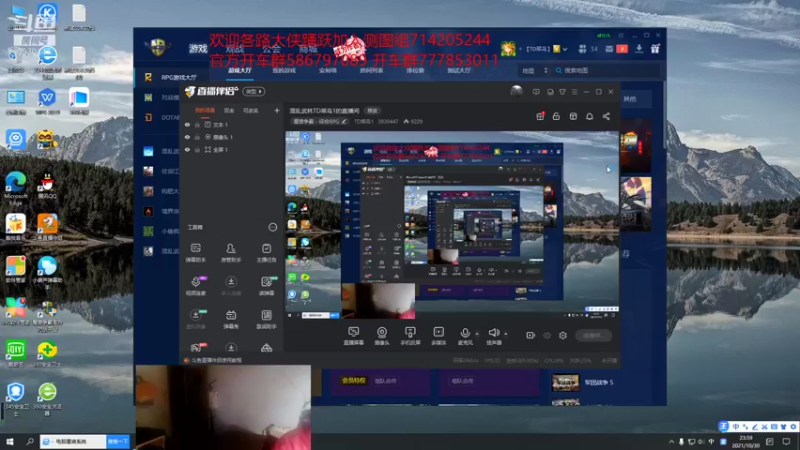Click the unlock padlock icon above preview
This screenshot has width=800, height=450.
(556, 117)
